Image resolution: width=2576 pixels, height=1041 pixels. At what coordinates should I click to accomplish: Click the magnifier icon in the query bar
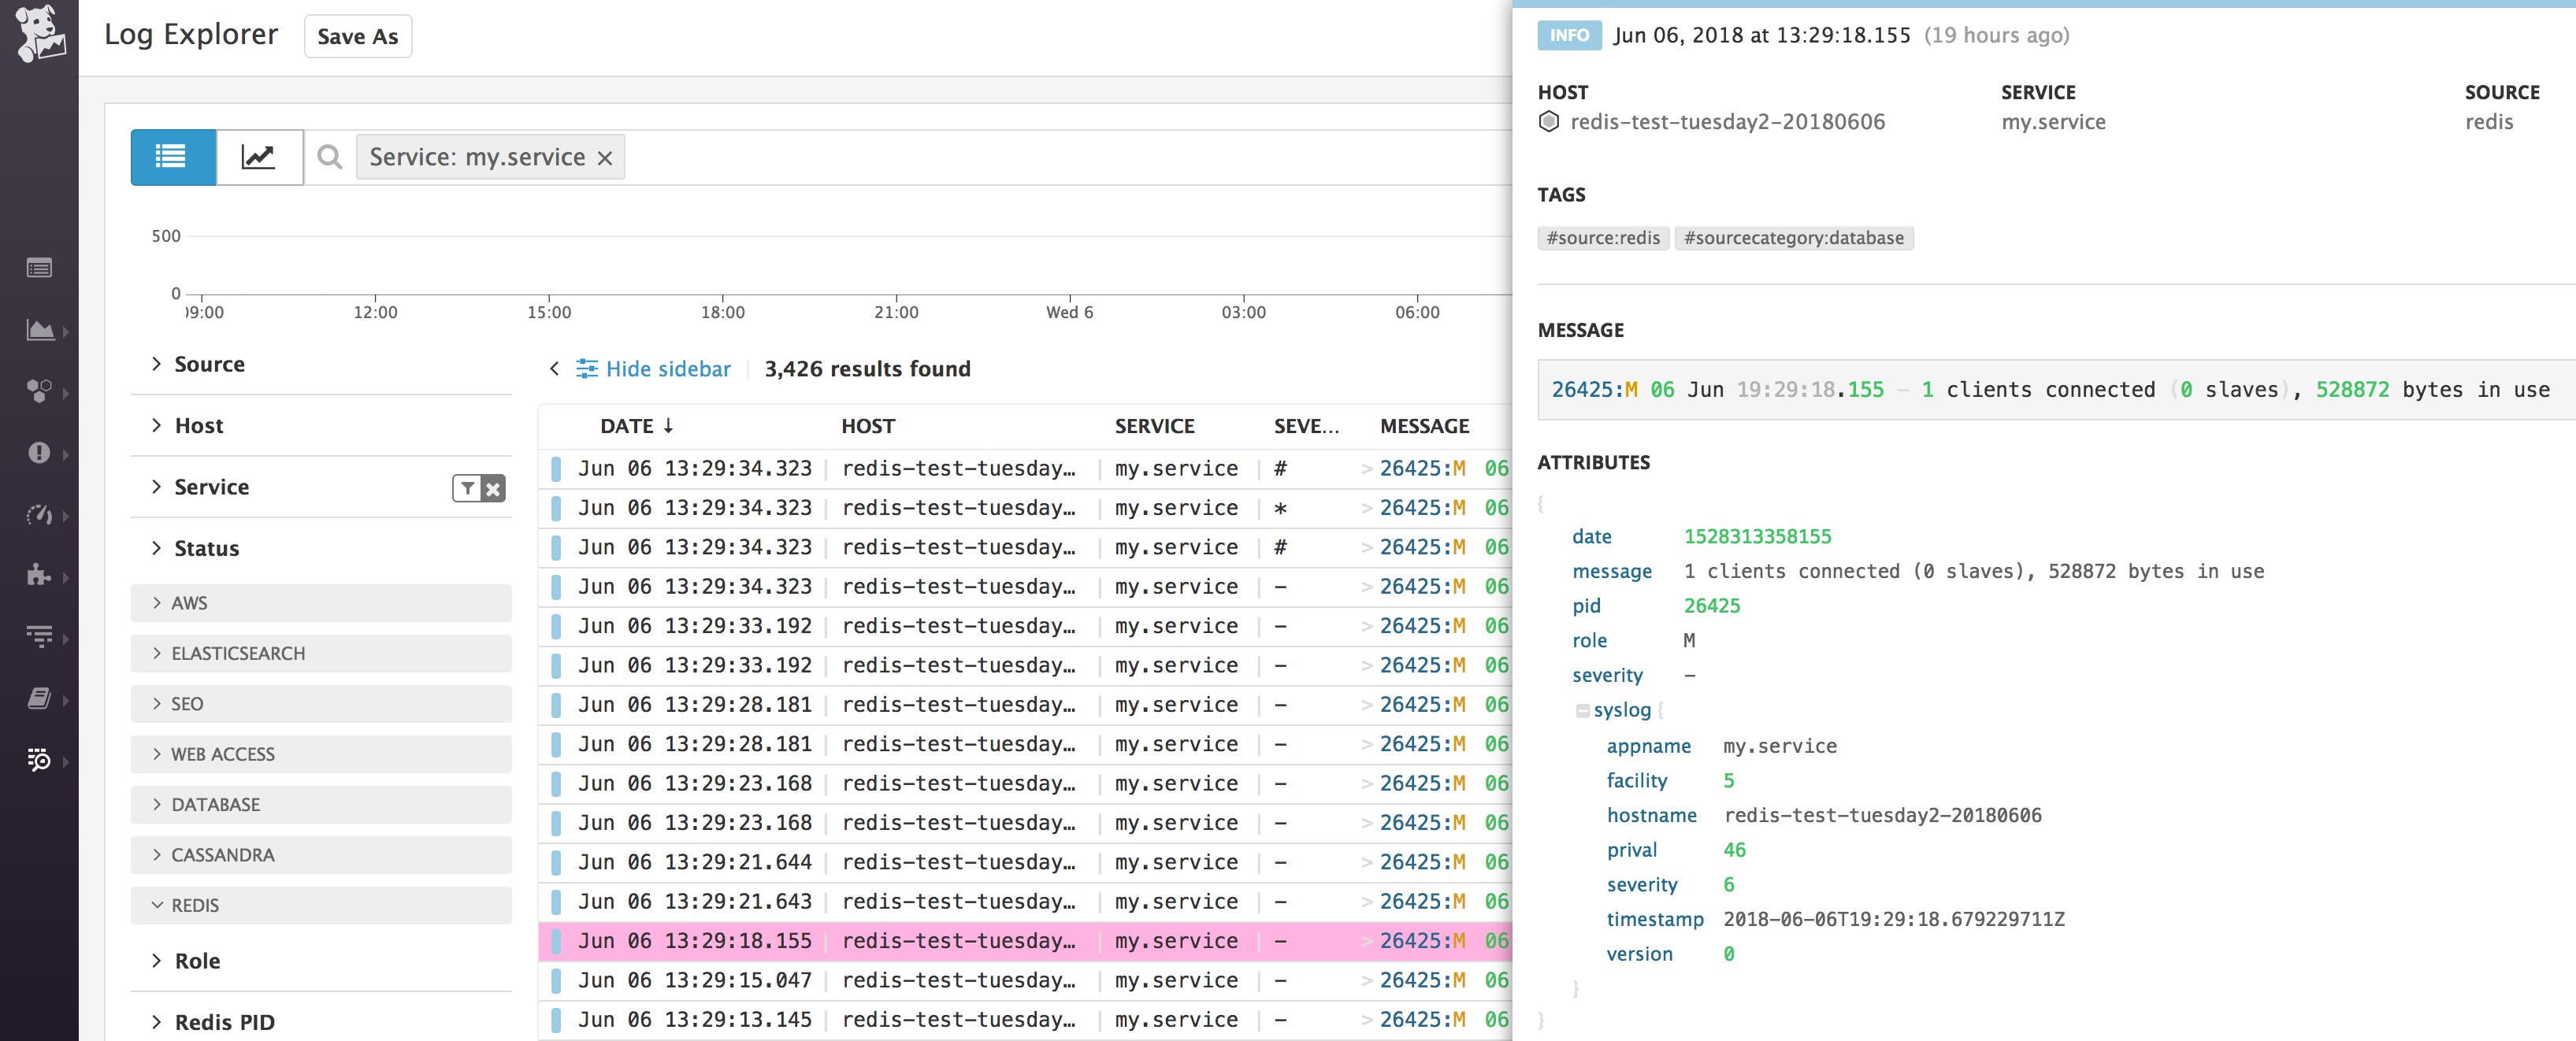329,157
